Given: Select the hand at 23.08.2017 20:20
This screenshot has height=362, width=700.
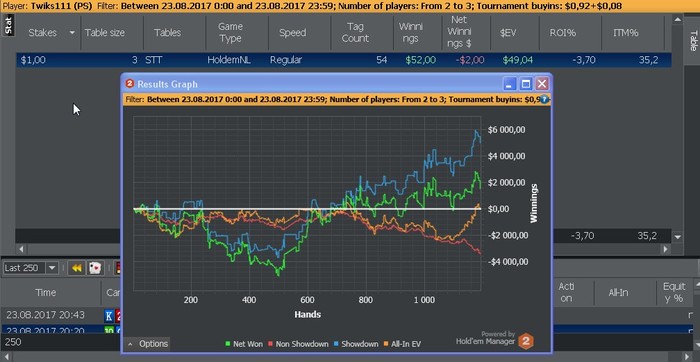Looking at the screenshot, I should (x=45, y=331).
